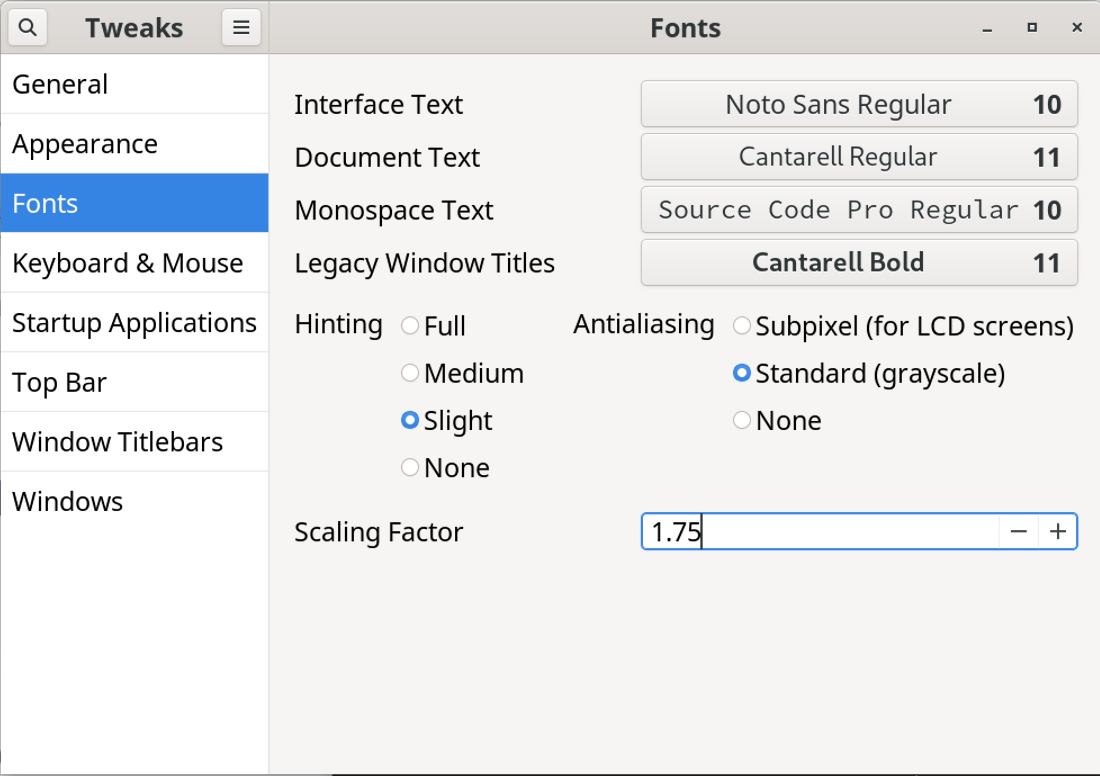Image resolution: width=1100 pixels, height=776 pixels.
Task: Pick Legacy Window Titles font
Action: click(x=858, y=263)
